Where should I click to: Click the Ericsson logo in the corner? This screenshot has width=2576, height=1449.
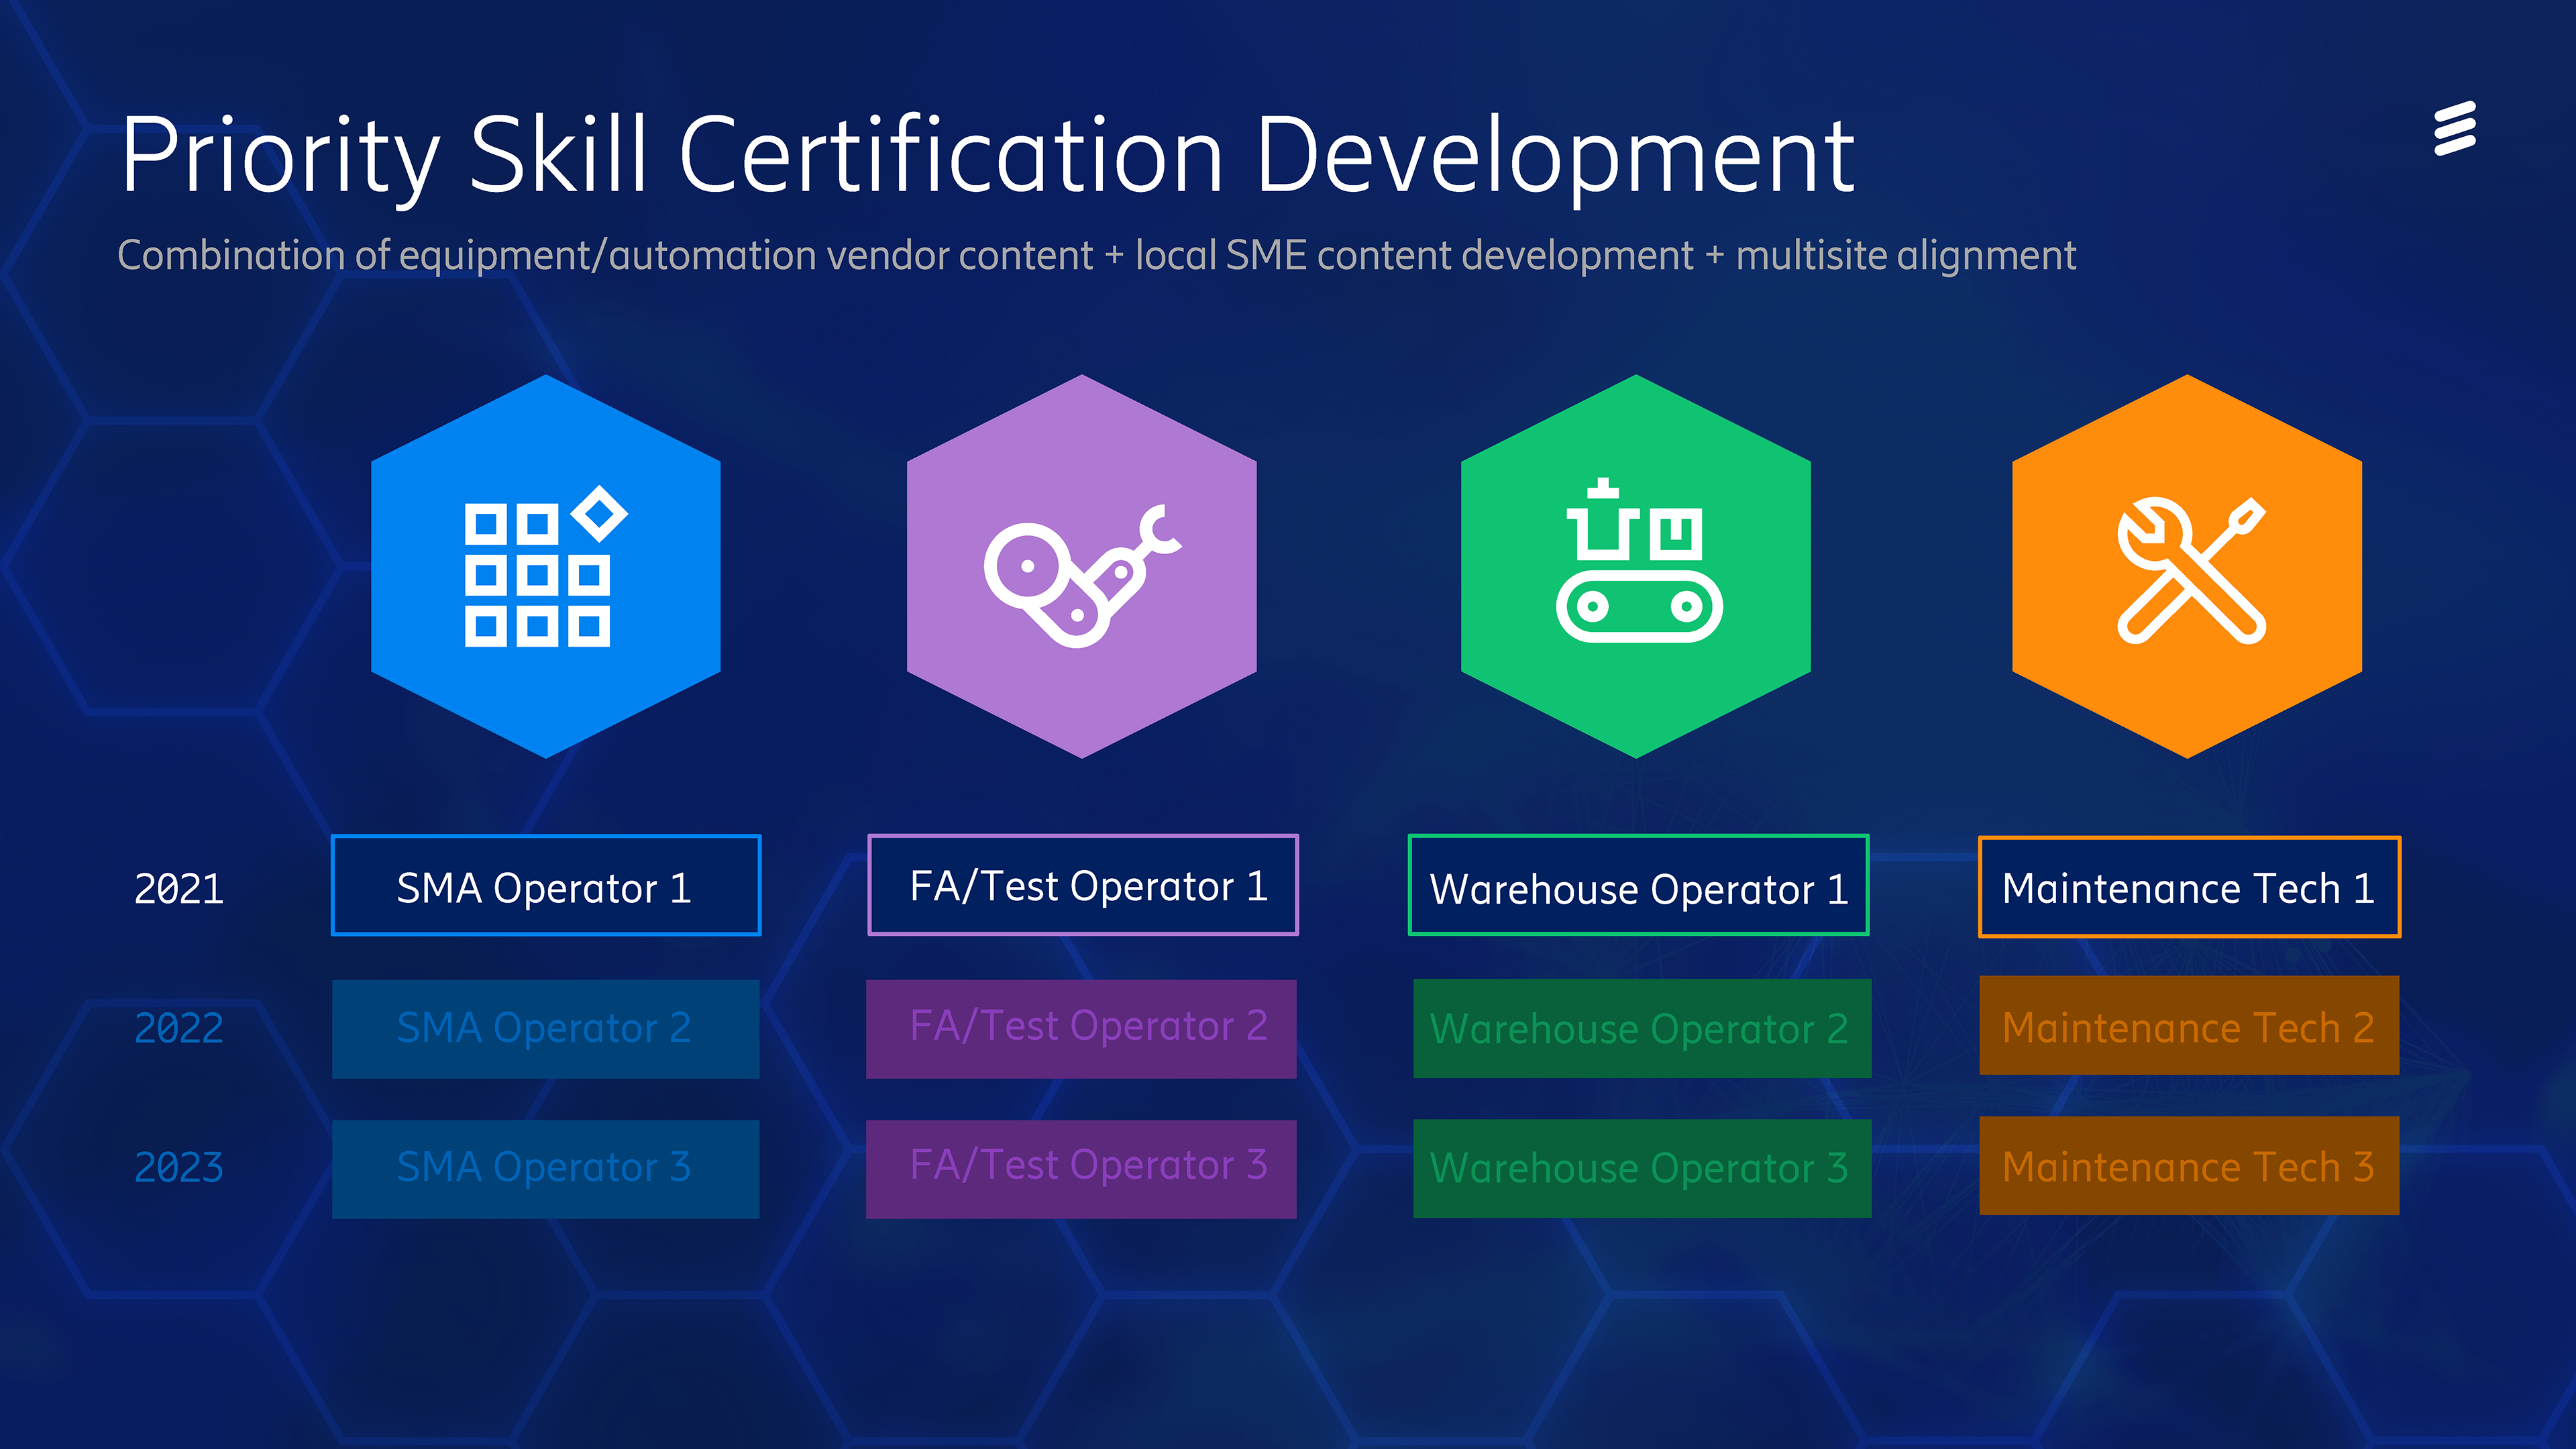click(2455, 128)
